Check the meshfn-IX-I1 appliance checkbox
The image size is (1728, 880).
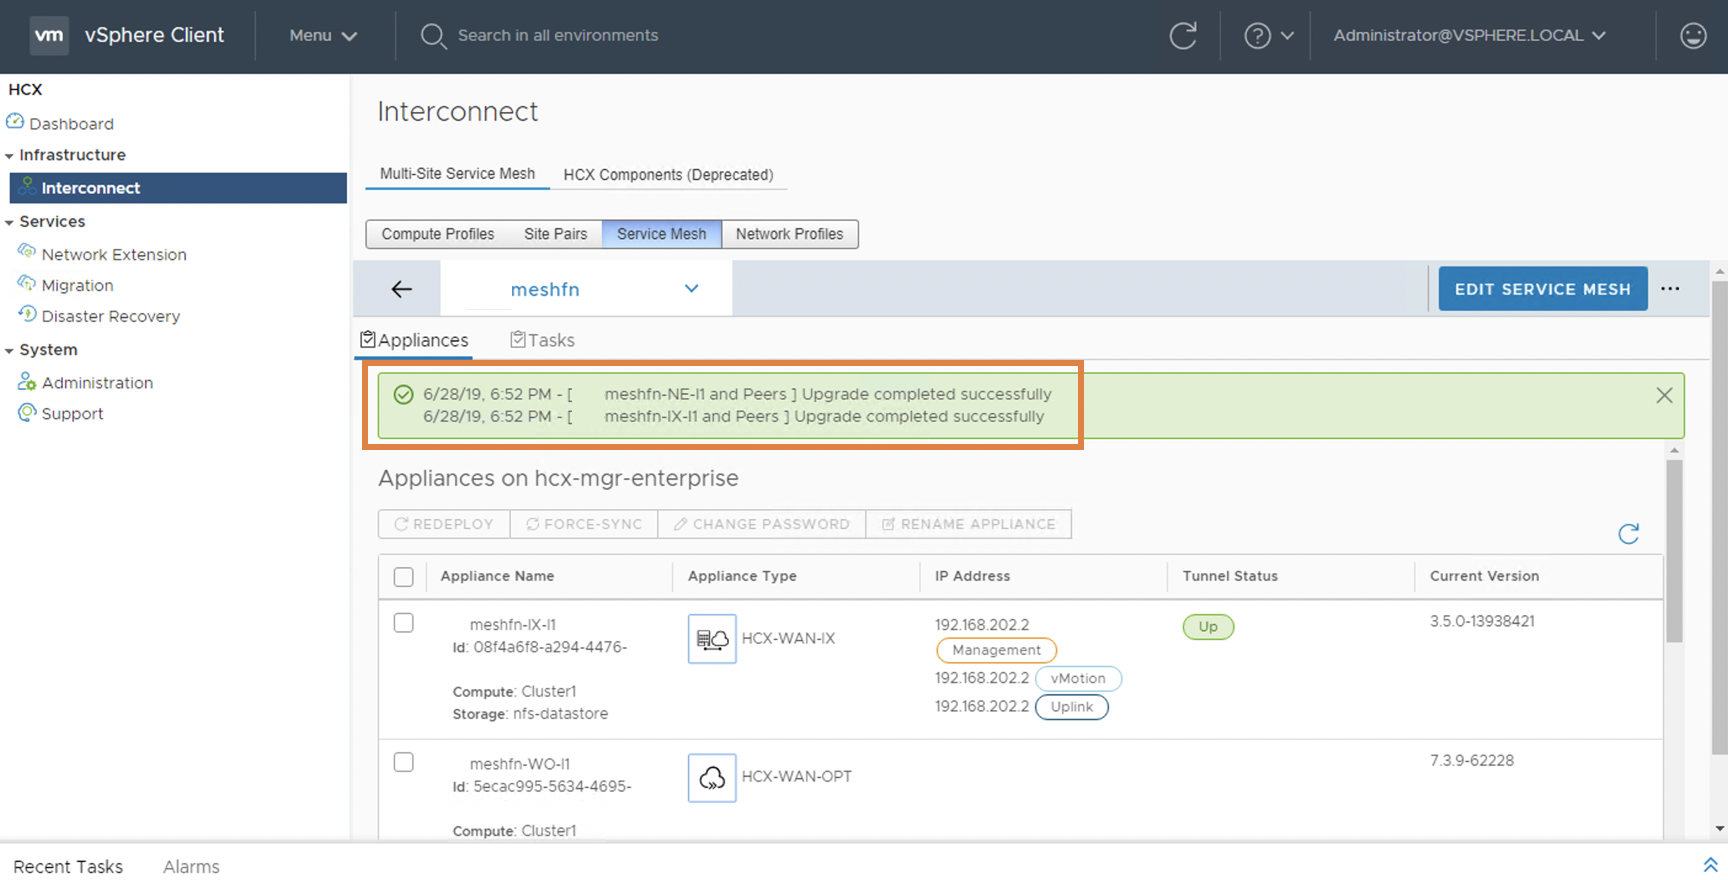click(404, 623)
